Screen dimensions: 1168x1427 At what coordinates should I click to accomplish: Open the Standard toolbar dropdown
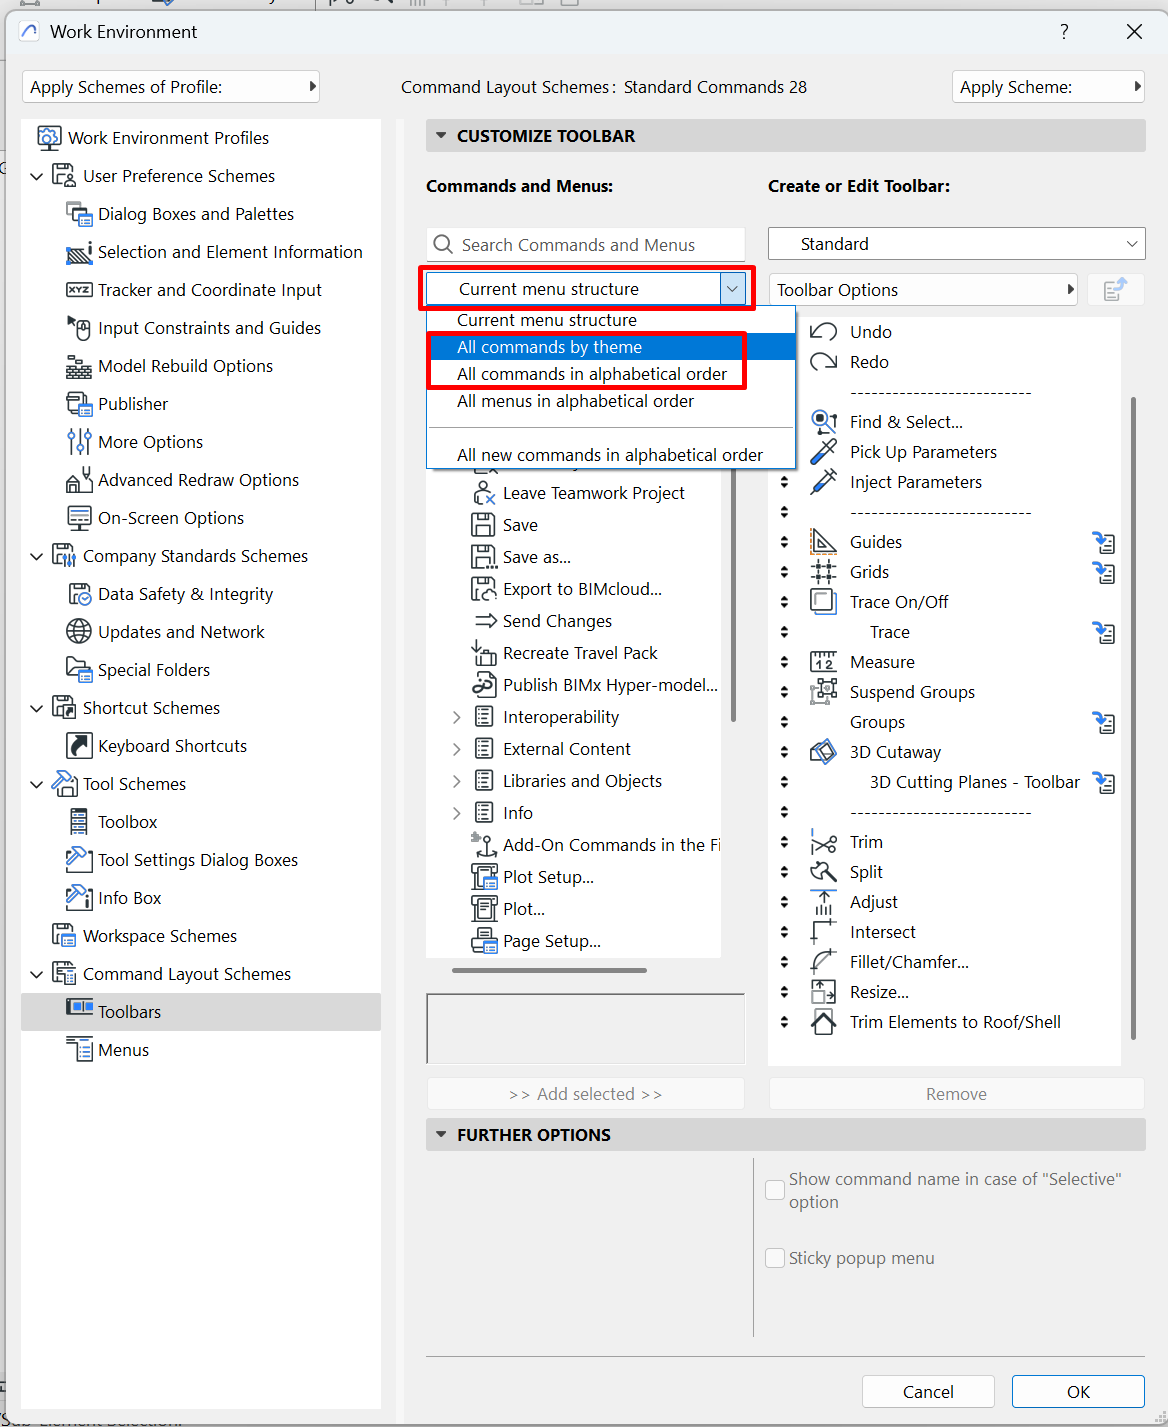pos(956,244)
